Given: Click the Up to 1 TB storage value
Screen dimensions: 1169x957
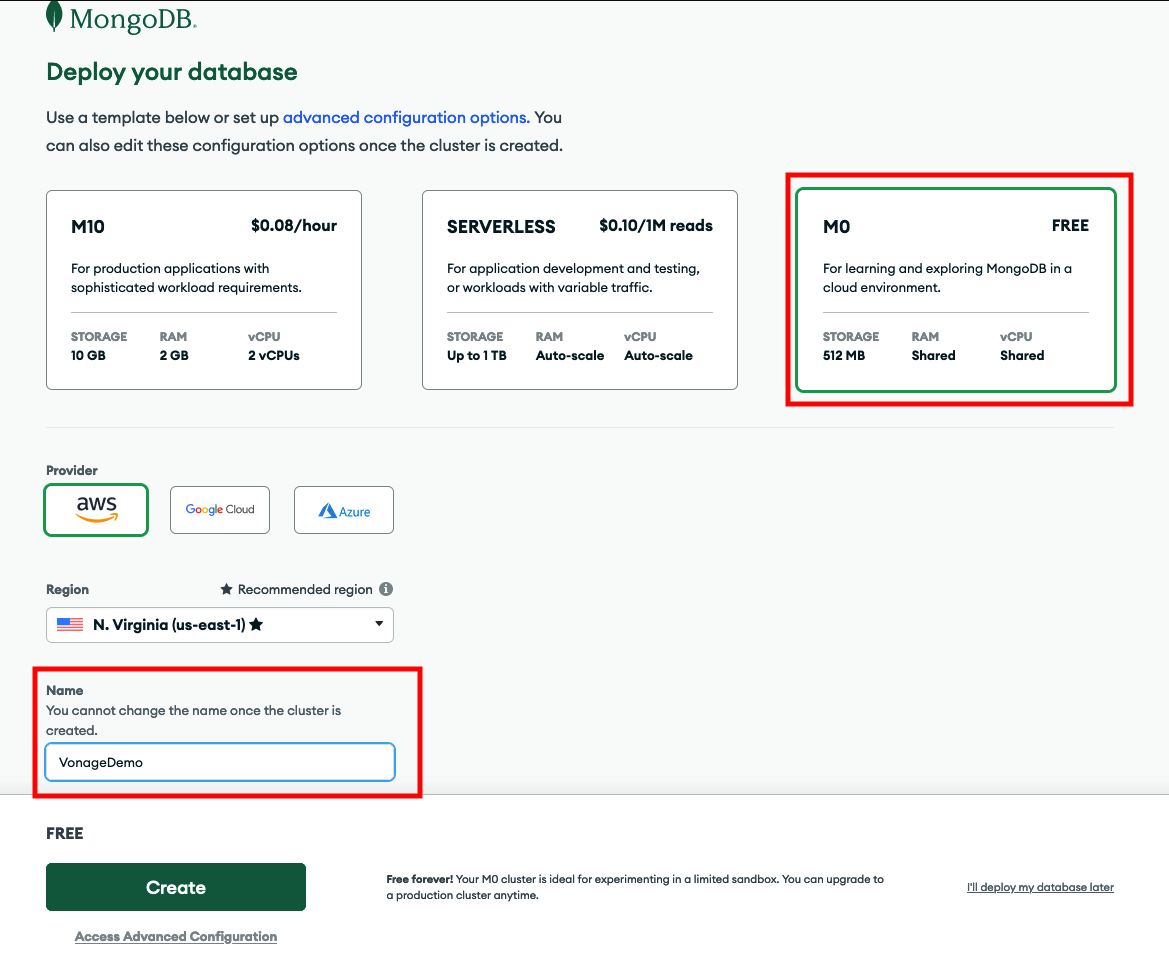Looking at the screenshot, I should pos(476,356).
